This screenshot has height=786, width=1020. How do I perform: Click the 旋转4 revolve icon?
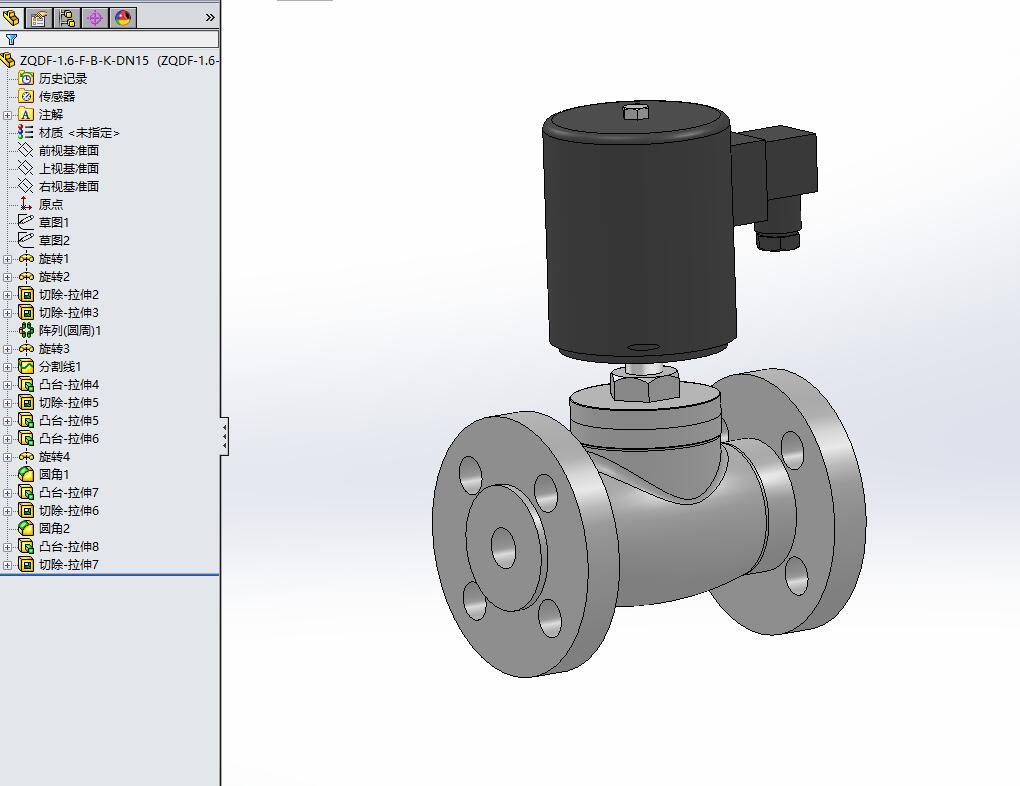25,457
